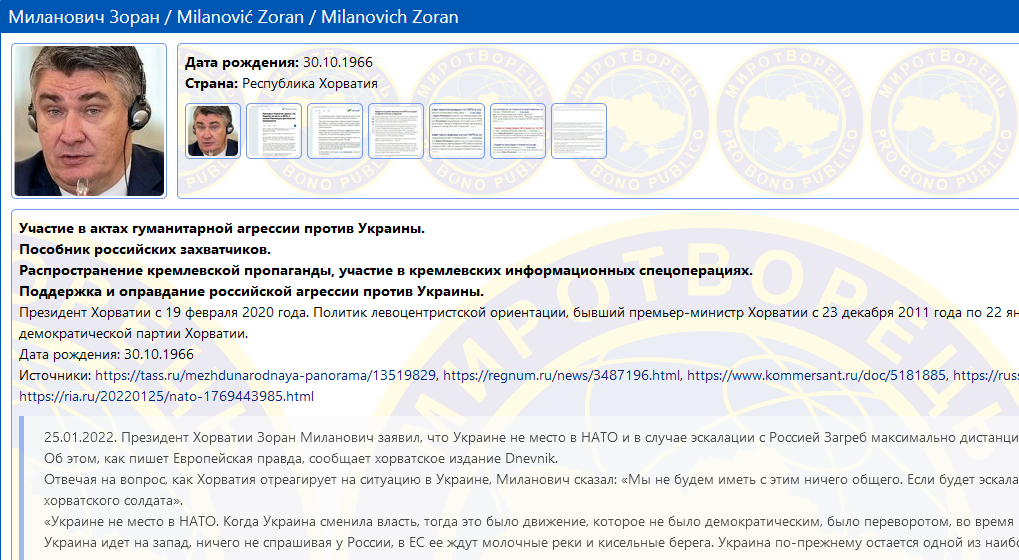This screenshot has width=1019, height=560.
Task: Click the truncated https://rus source link
Action: [984, 376]
